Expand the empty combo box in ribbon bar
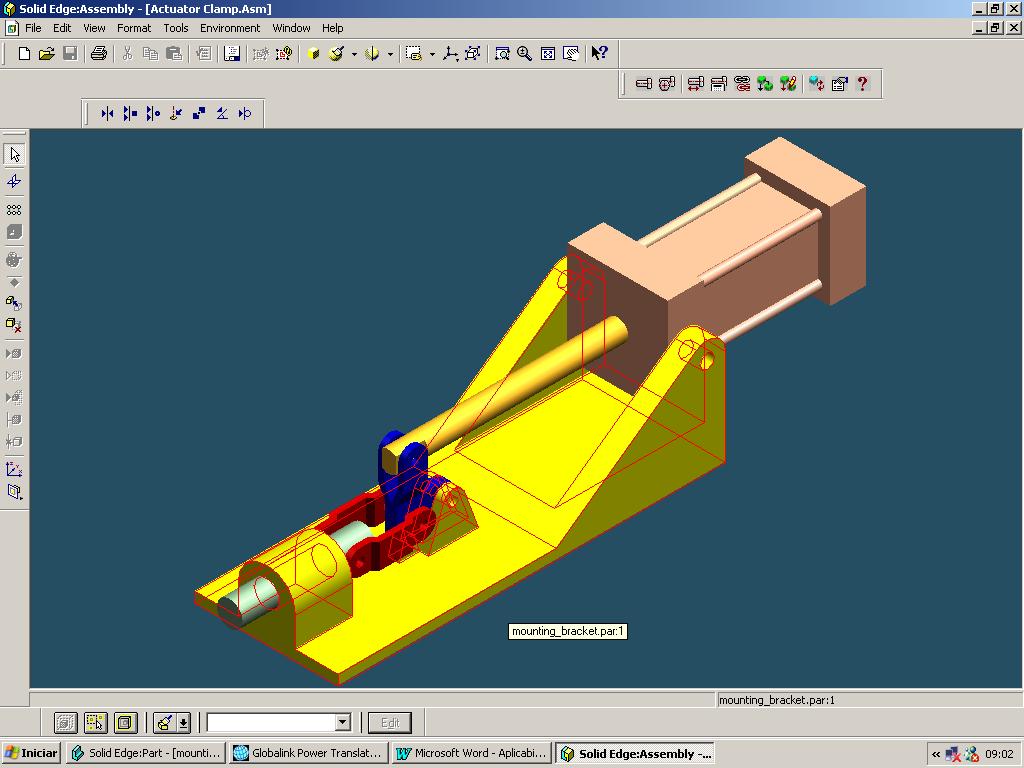1024x768 pixels. tap(343, 722)
